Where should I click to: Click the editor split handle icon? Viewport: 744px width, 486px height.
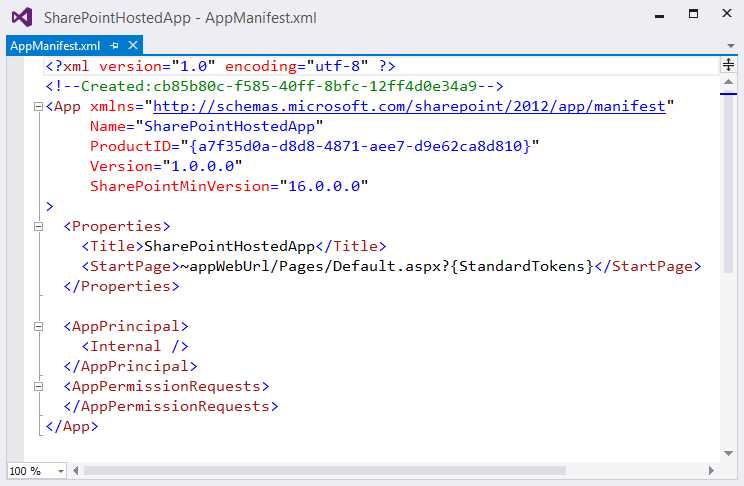(728, 64)
